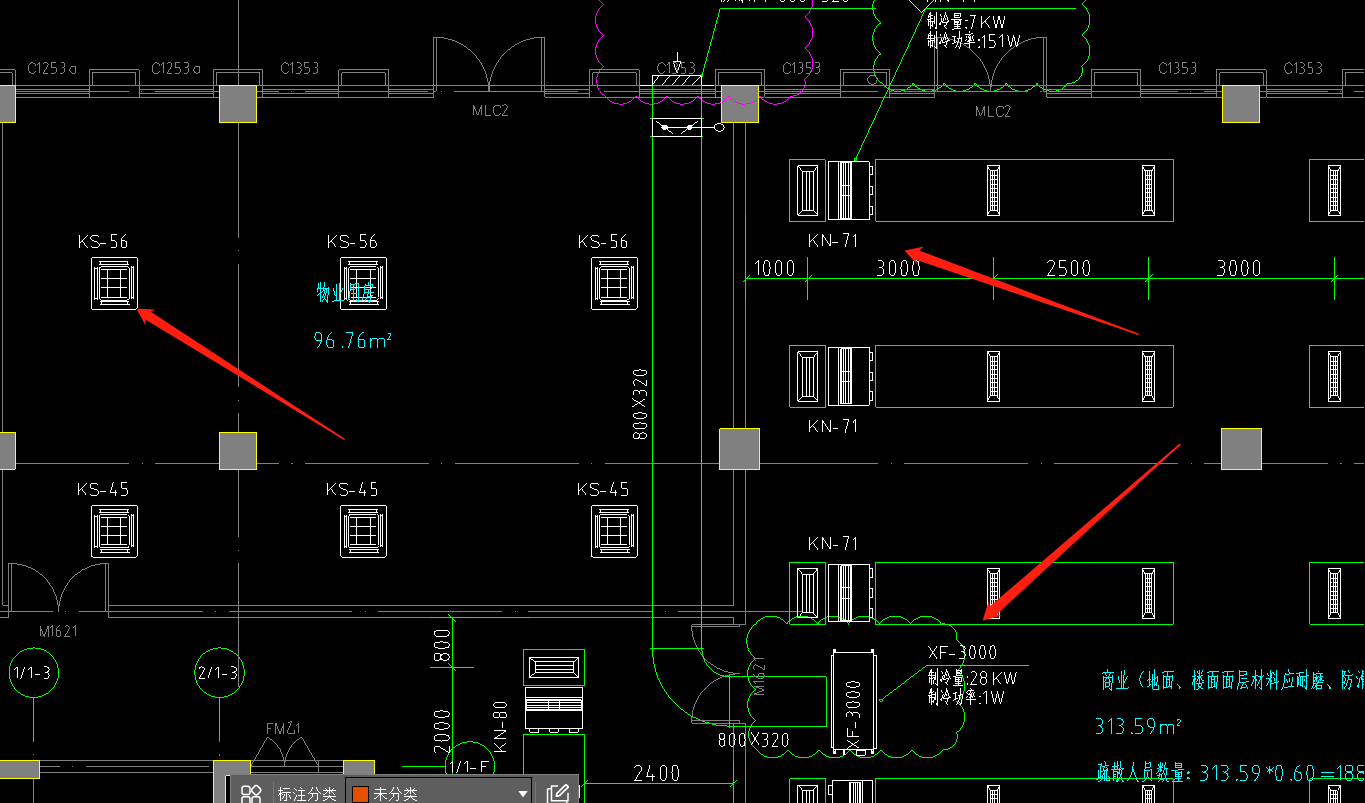The width and height of the screenshot is (1365, 803).
Task: Select the 疏散人员数量 calculation text
Action: coord(1229,772)
